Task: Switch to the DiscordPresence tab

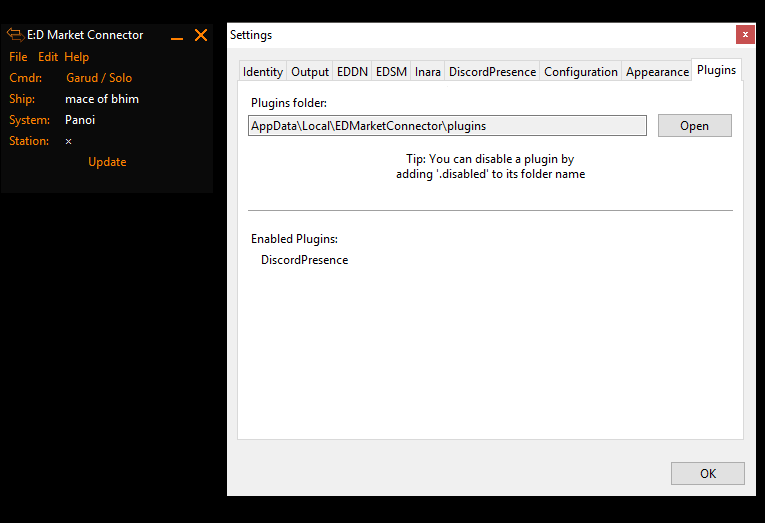Action: pos(492,72)
